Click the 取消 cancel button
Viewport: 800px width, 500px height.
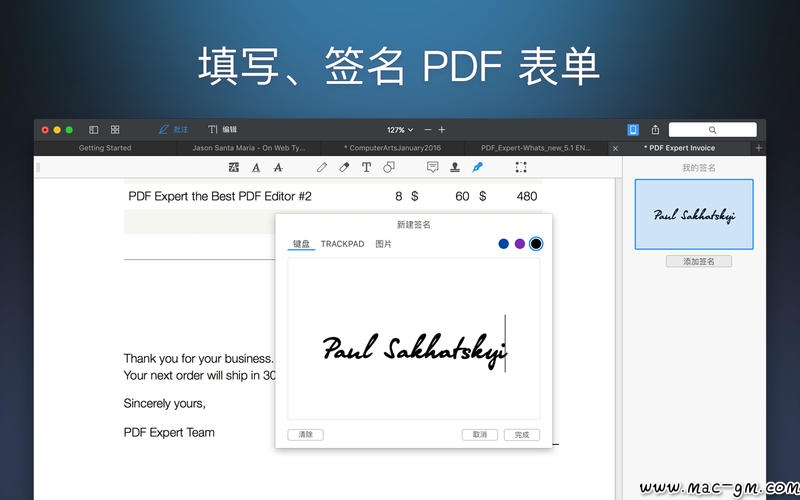[480, 435]
